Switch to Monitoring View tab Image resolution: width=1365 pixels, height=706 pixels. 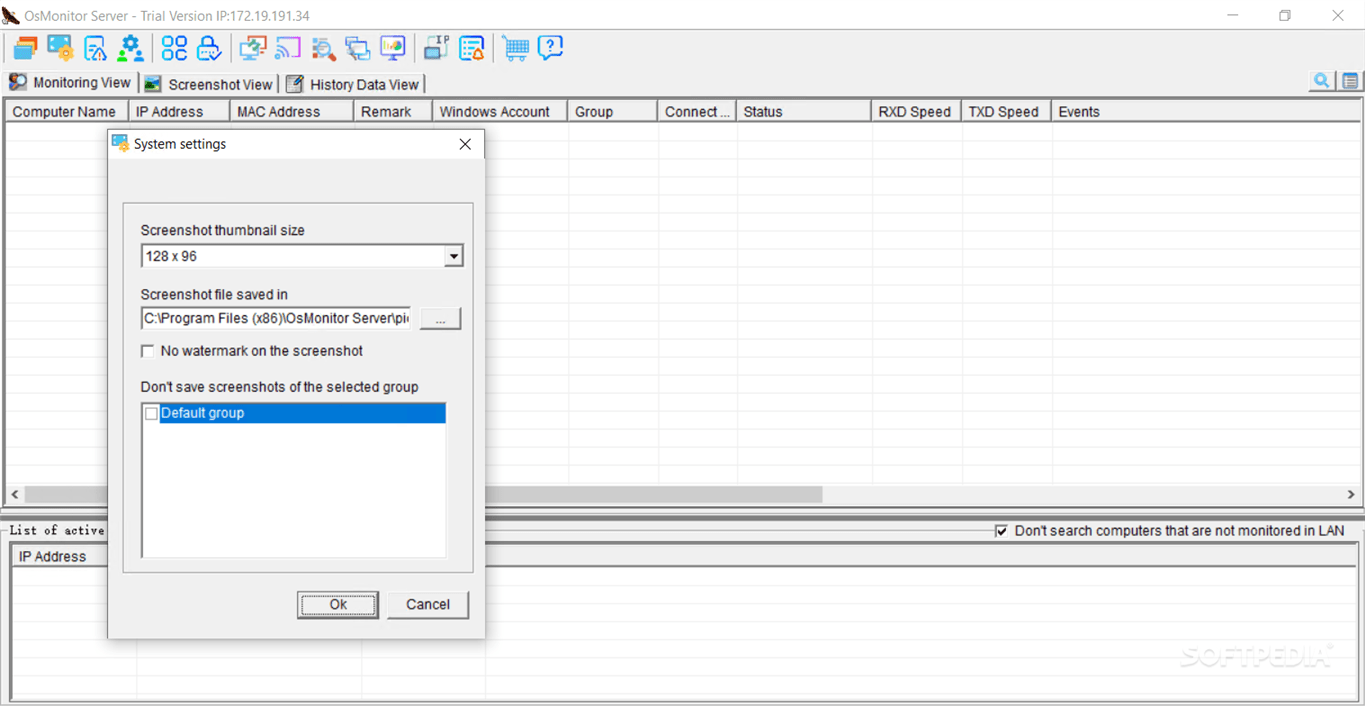click(70, 83)
